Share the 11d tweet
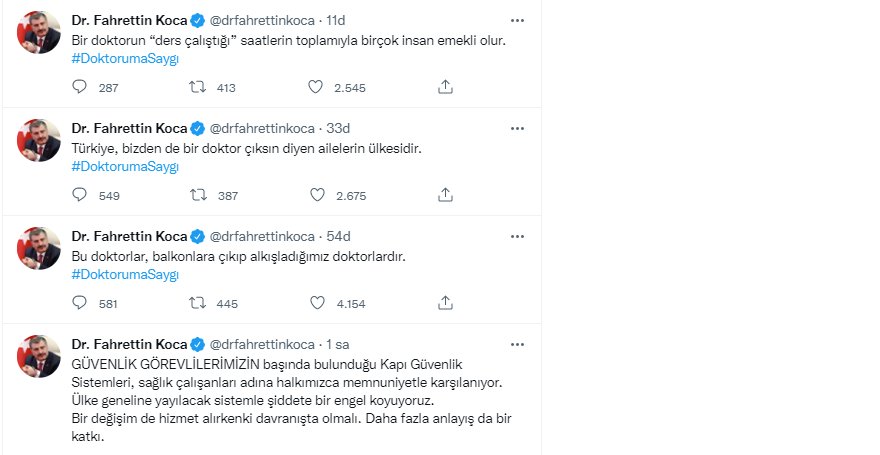 [446, 87]
